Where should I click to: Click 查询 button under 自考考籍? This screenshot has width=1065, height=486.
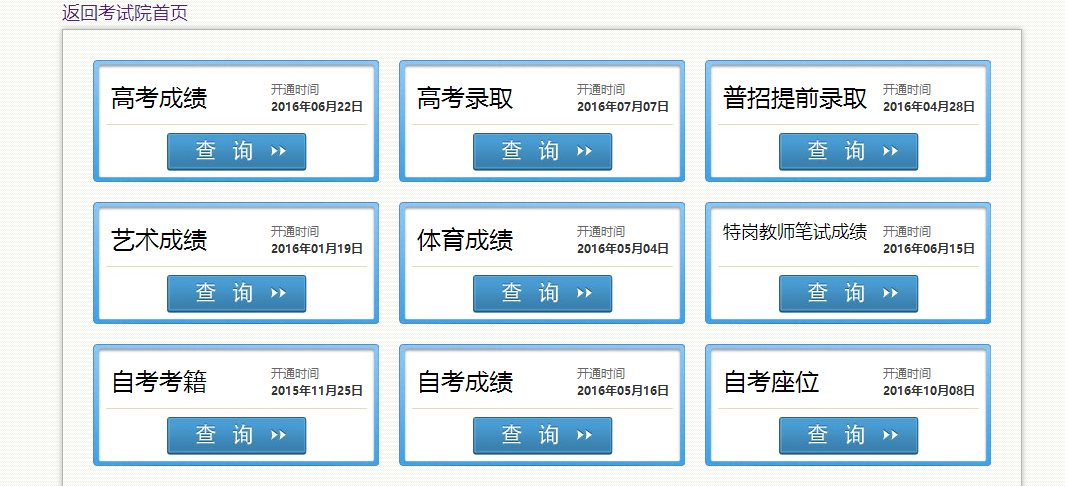[x=236, y=436]
